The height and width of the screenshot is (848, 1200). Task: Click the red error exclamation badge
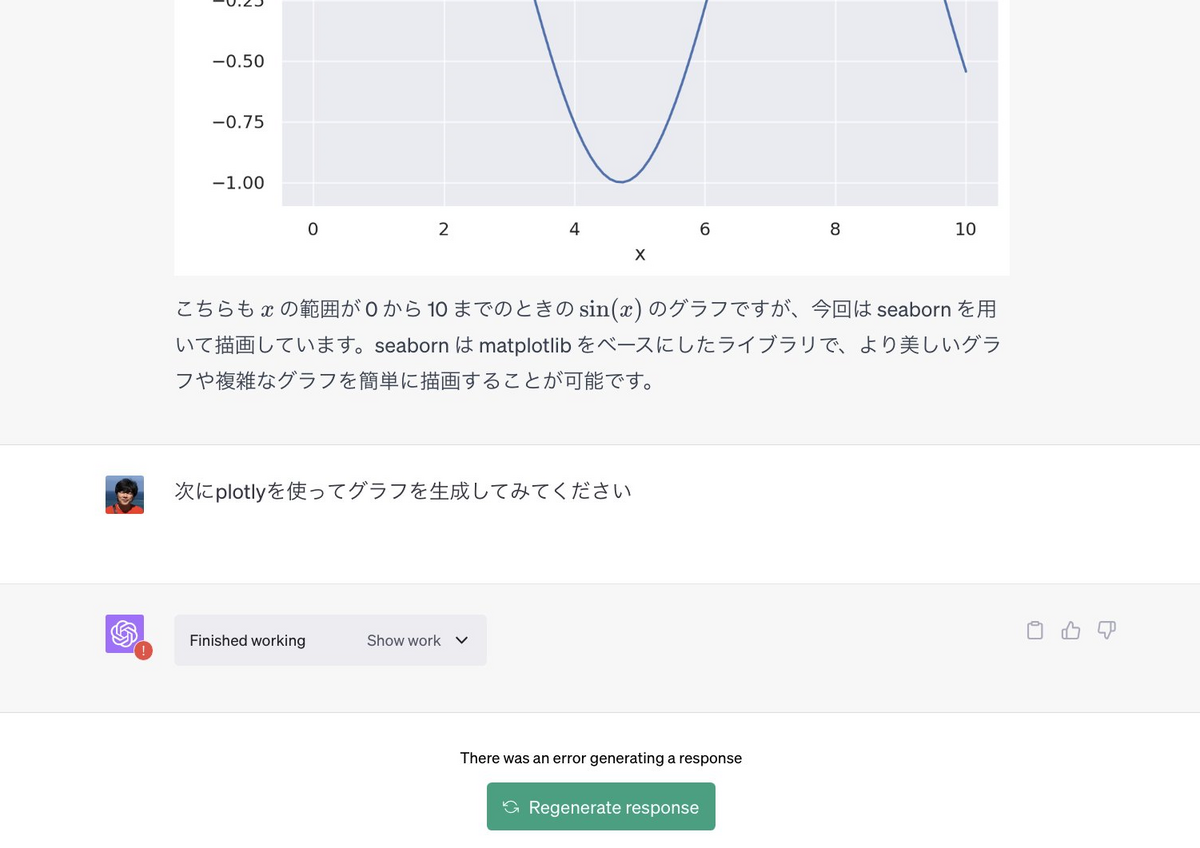click(144, 650)
